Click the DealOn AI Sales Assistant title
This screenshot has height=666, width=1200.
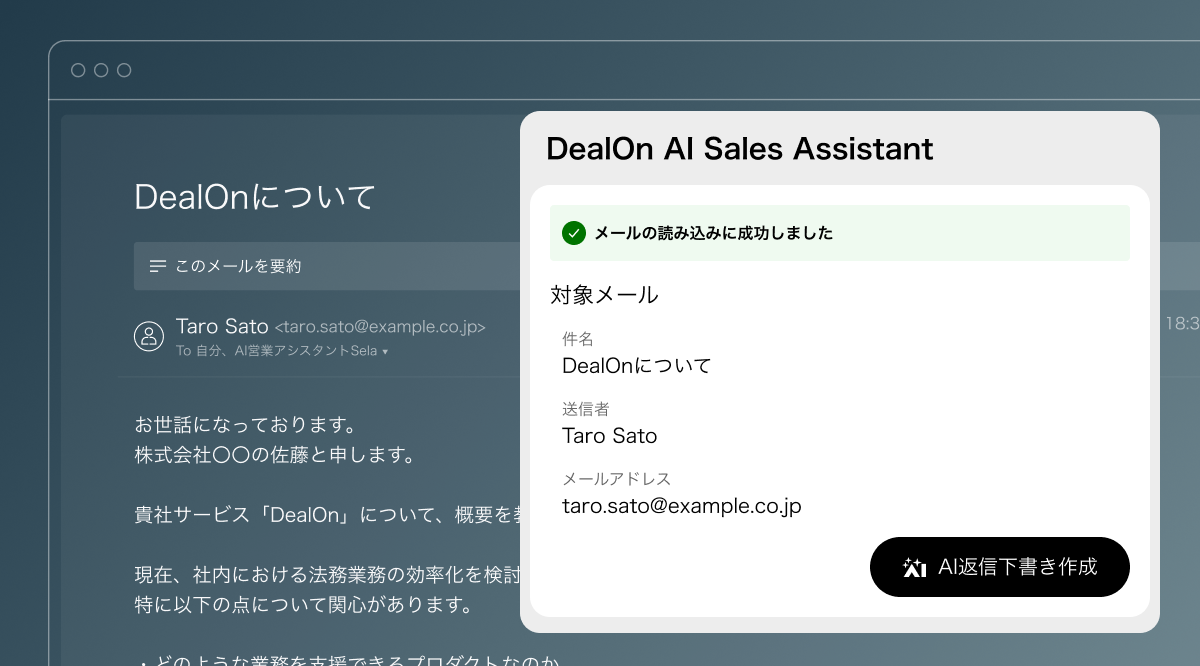click(739, 149)
